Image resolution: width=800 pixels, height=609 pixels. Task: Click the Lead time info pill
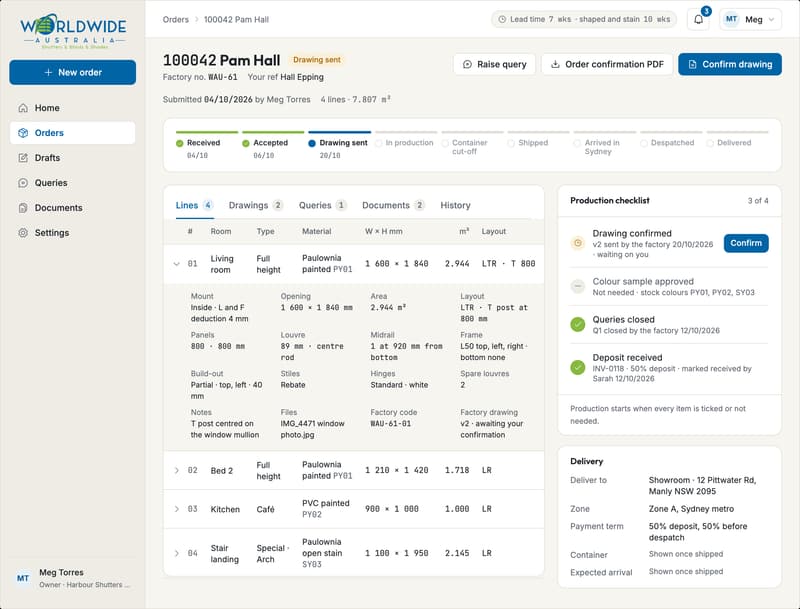(584, 19)
